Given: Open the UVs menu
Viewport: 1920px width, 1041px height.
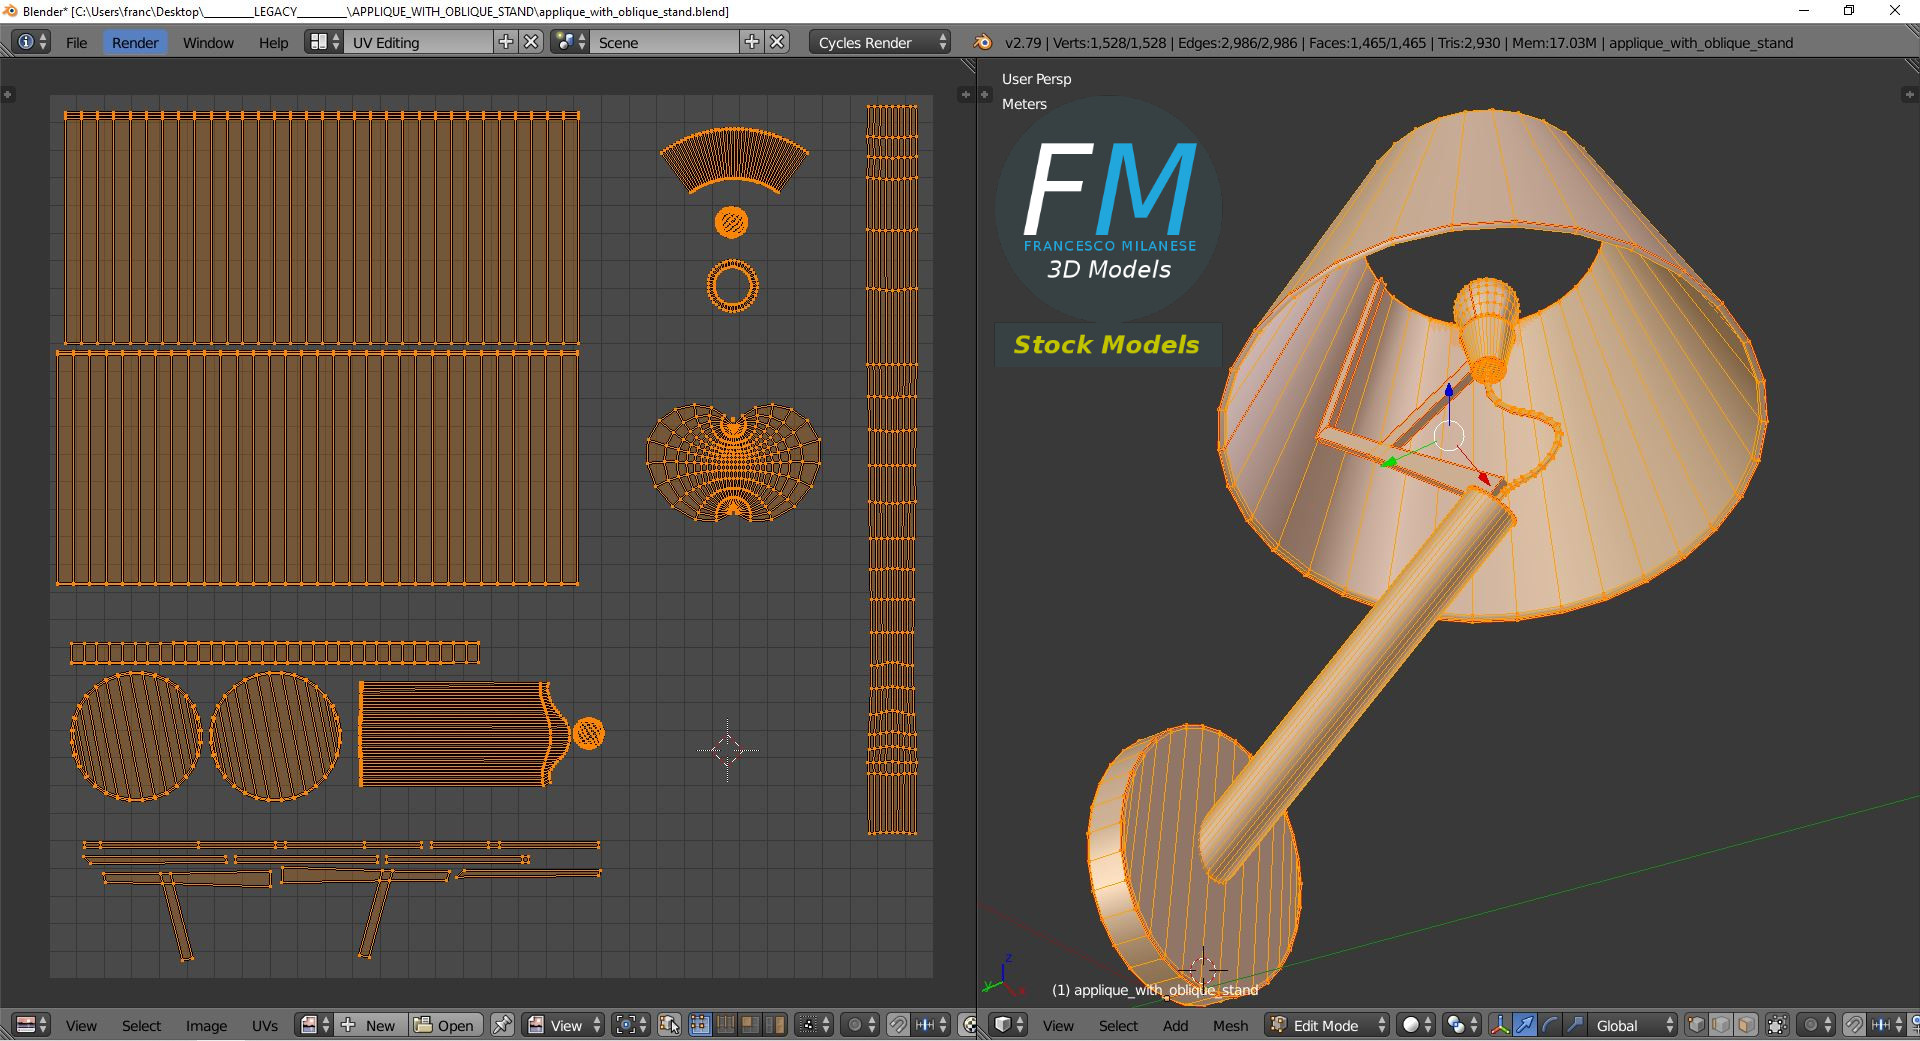Looking at the screenshot, I should [265, 1025].
